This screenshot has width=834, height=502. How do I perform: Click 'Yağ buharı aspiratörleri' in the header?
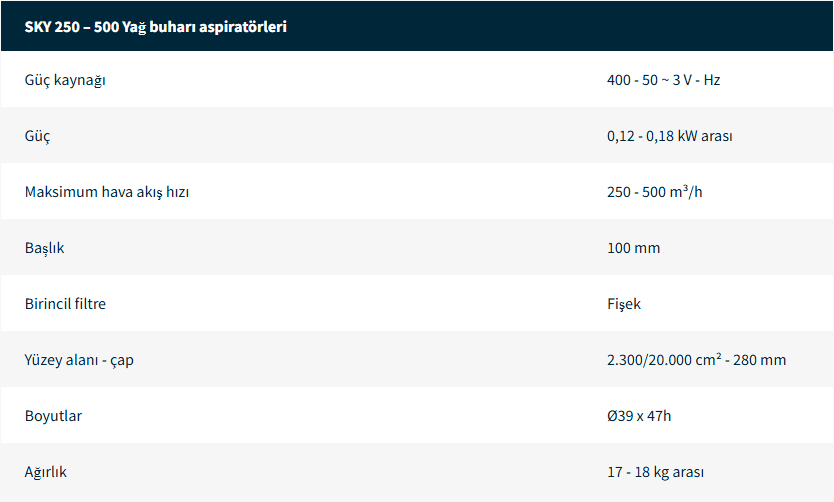click(205, 27)
